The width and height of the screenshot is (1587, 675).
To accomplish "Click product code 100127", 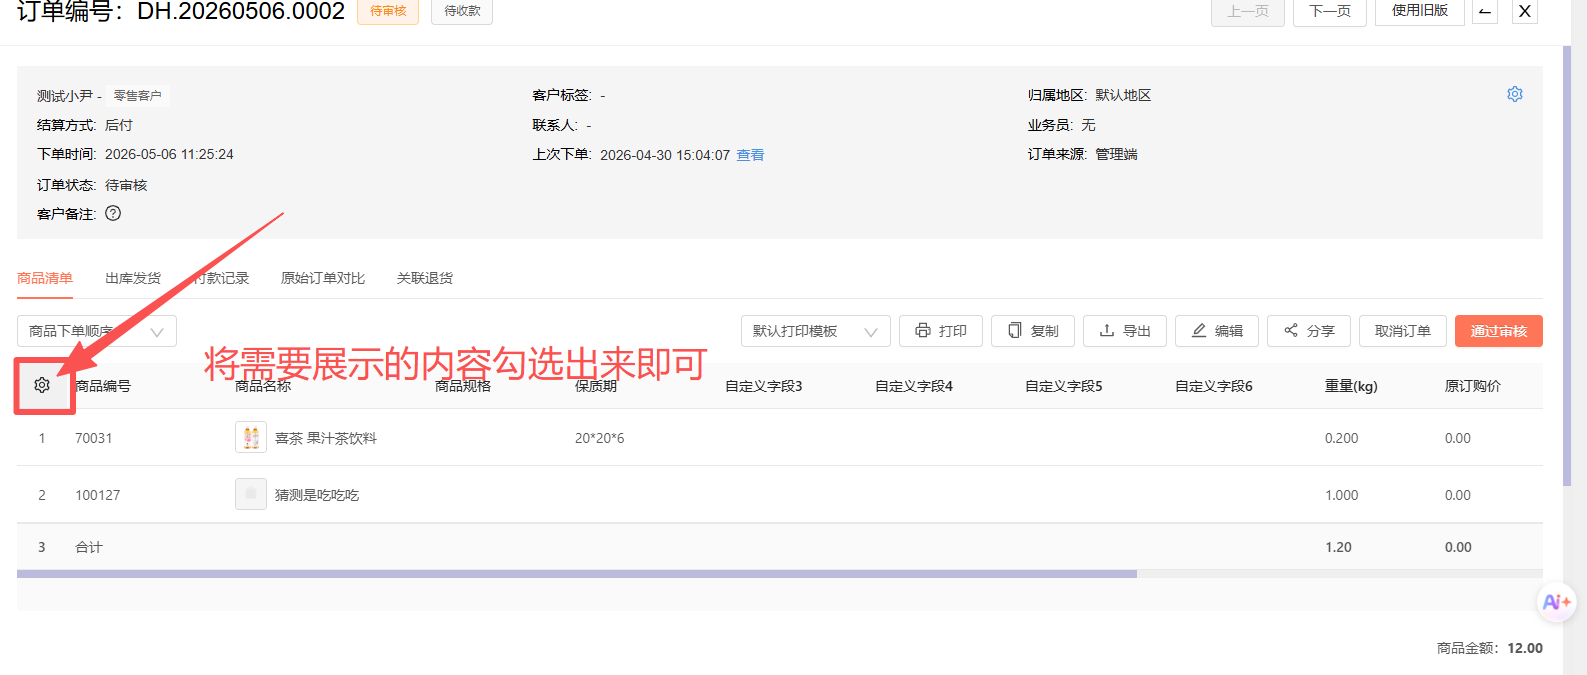I will click(x=98, y=495).
